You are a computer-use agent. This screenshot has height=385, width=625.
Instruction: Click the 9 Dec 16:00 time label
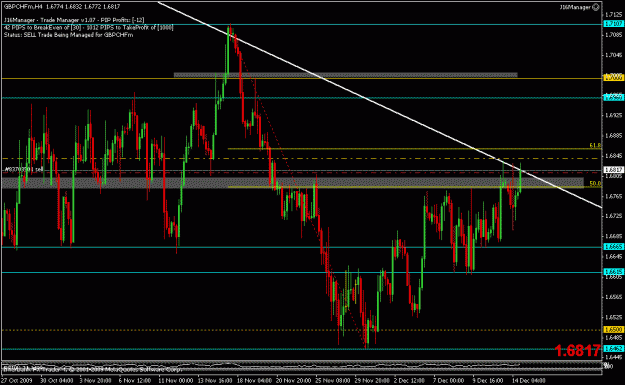488,380
